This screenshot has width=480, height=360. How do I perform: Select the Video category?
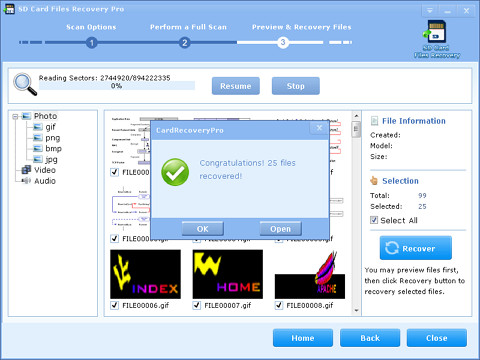[45, 170]
